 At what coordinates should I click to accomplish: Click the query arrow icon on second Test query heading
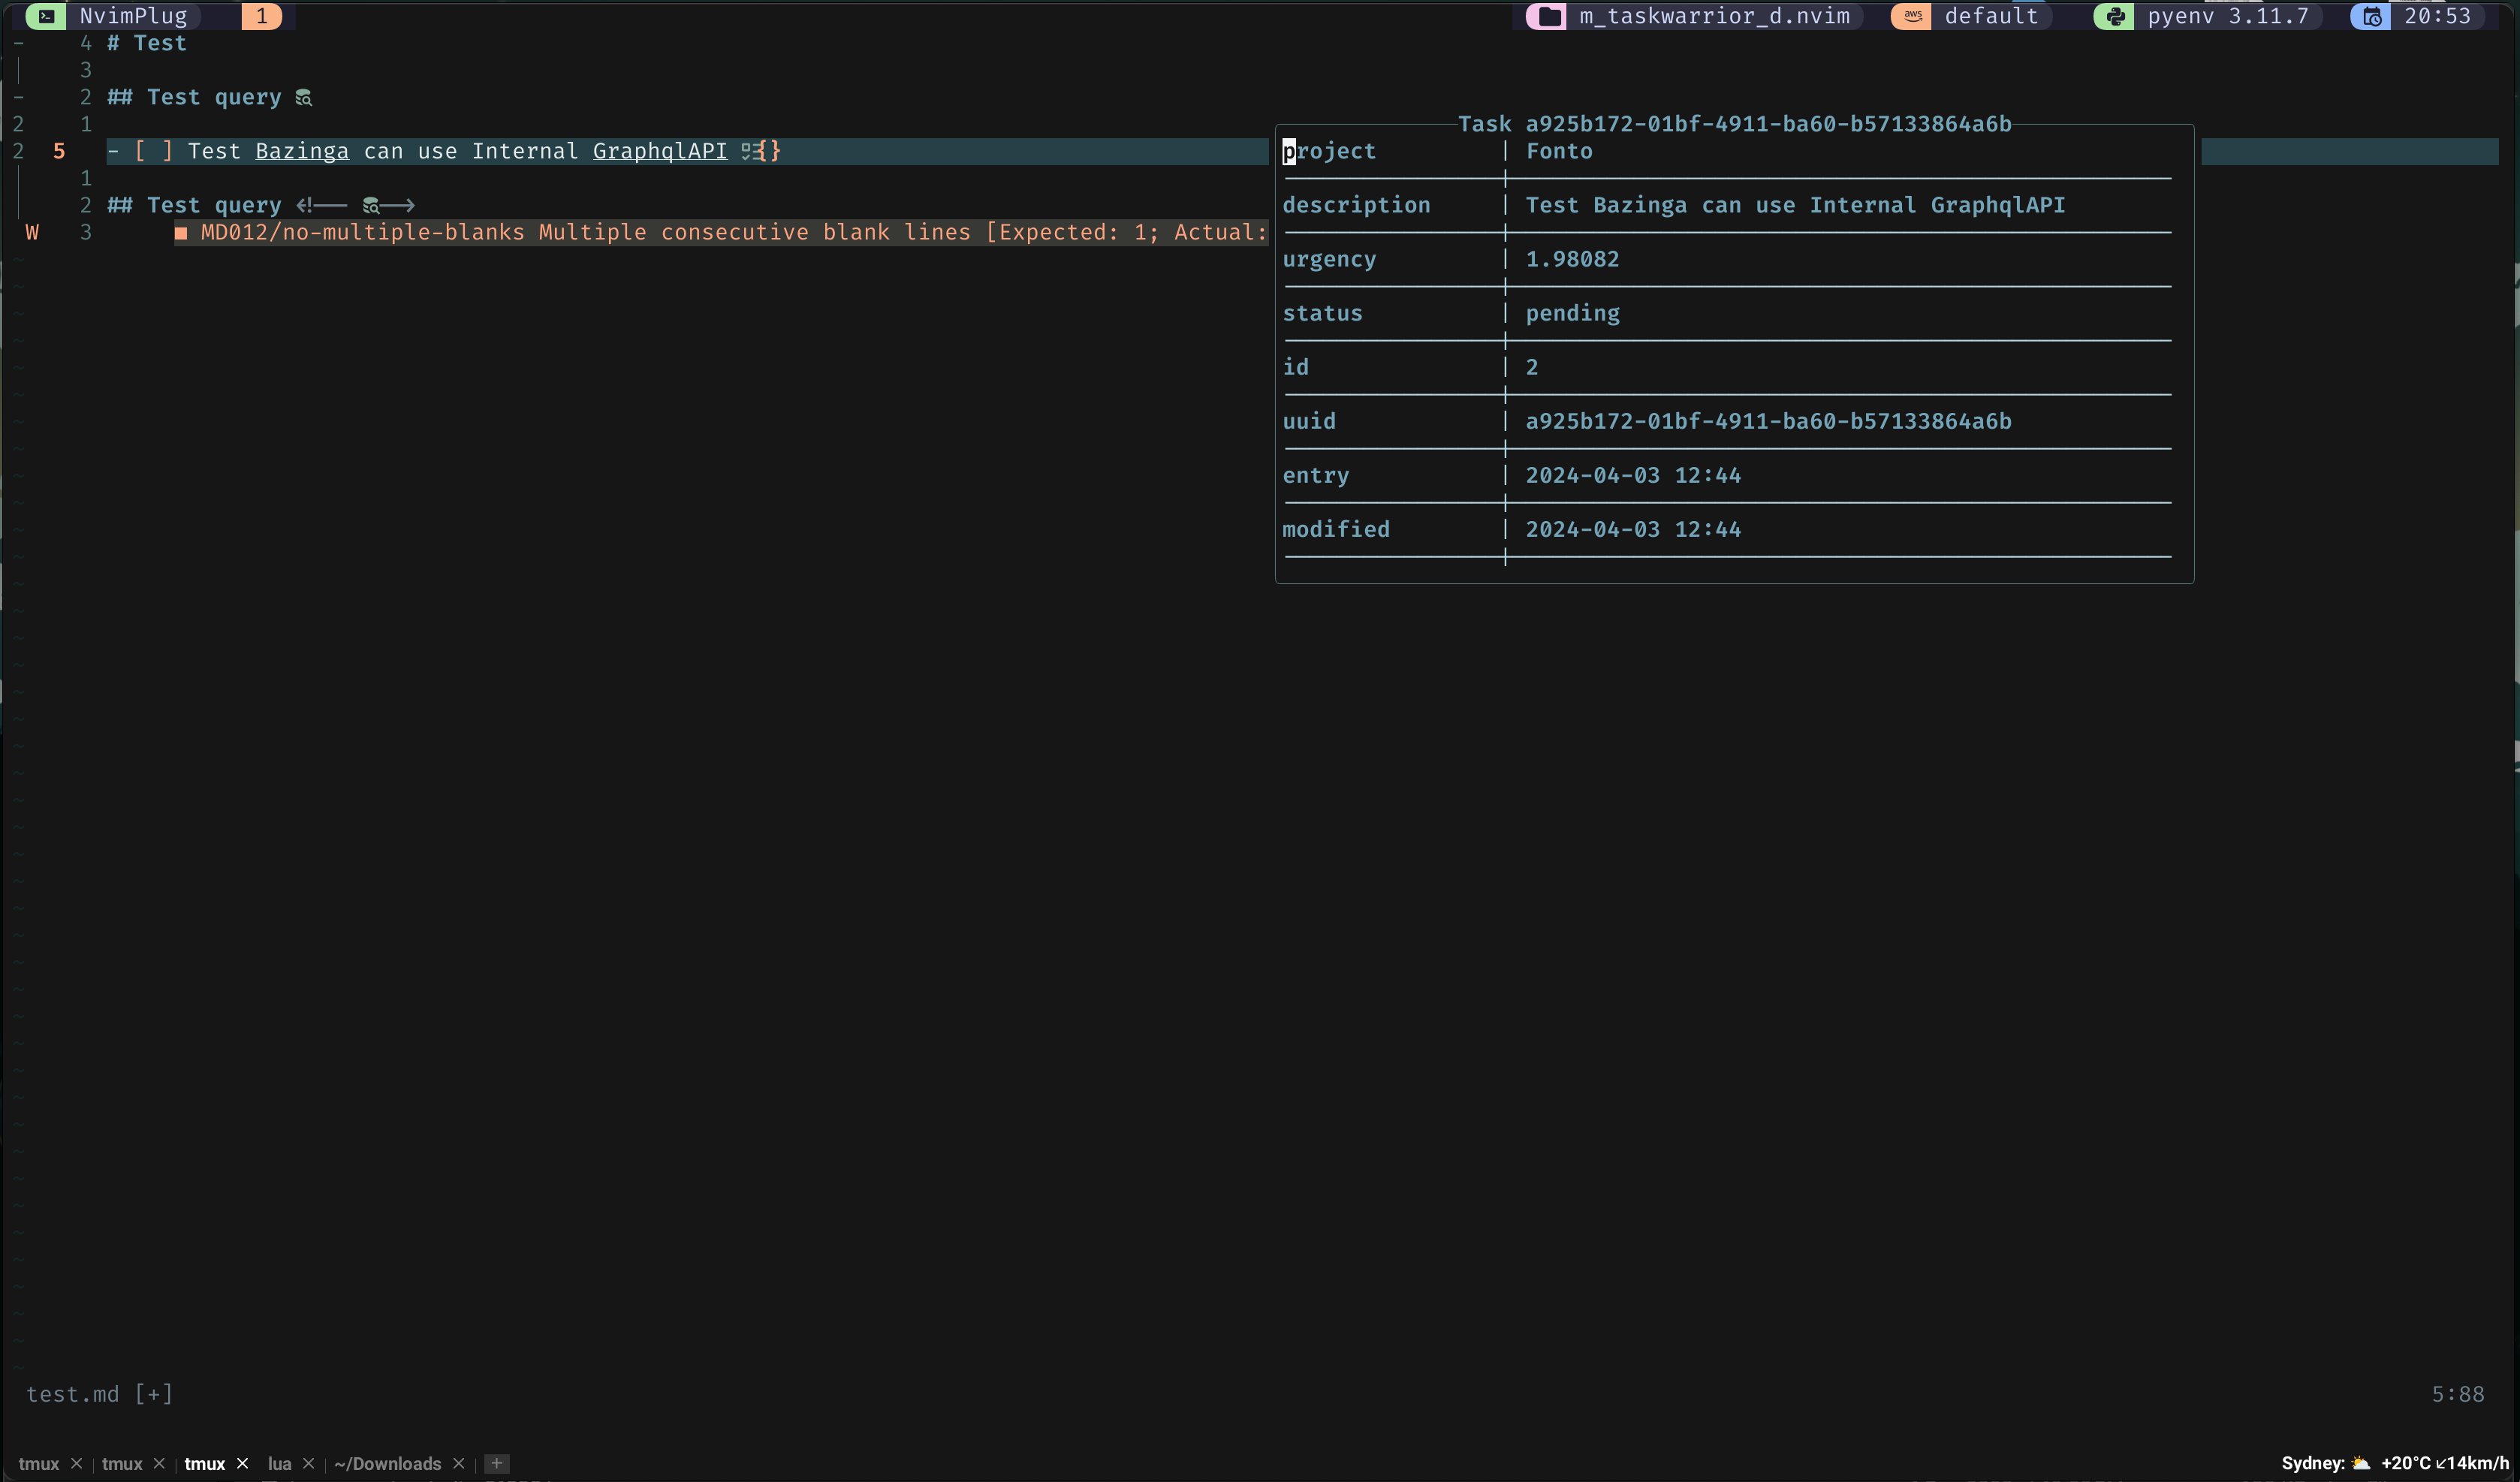tap(372, 206)
